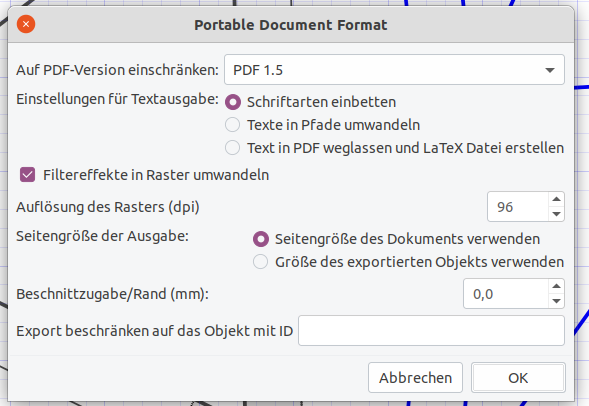Click the Portable Document Format title bar
Screen dimensions: 589x406
click(291, 25)
